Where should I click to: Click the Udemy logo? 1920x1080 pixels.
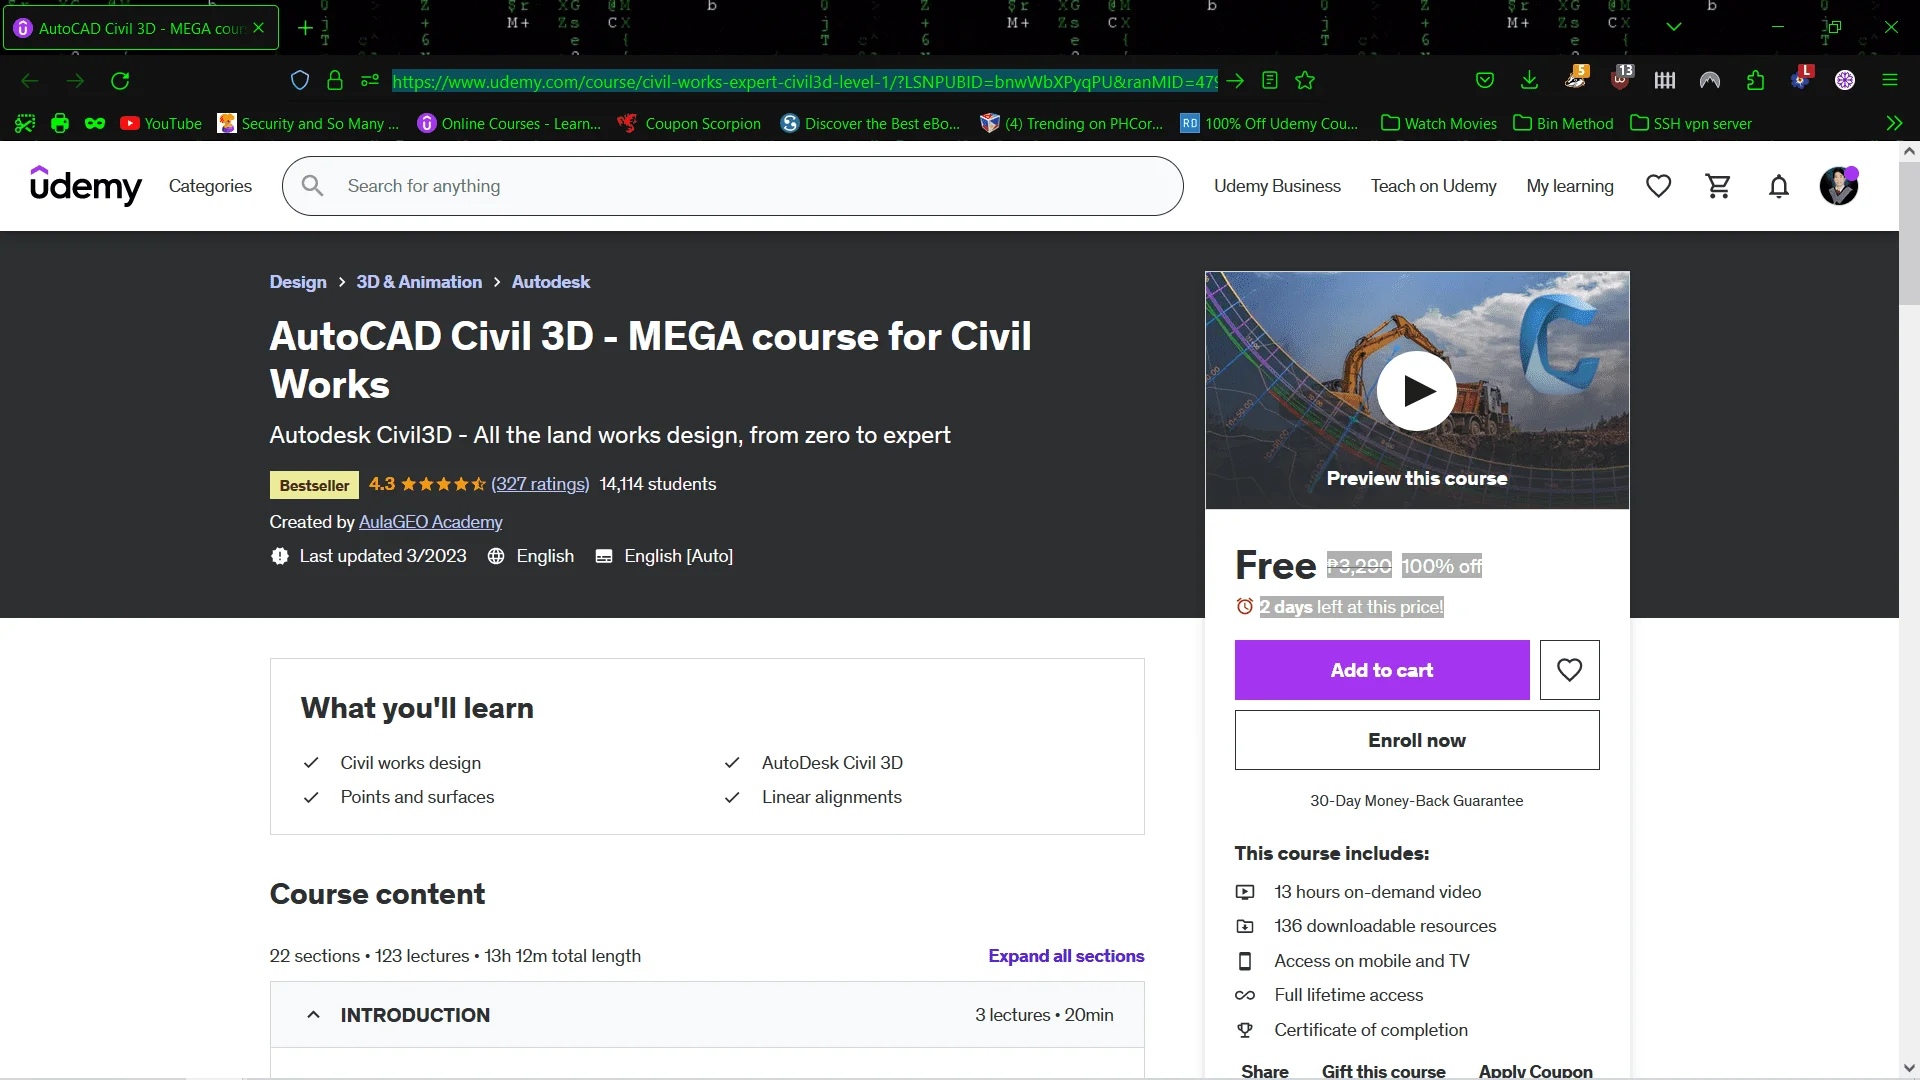86,186
